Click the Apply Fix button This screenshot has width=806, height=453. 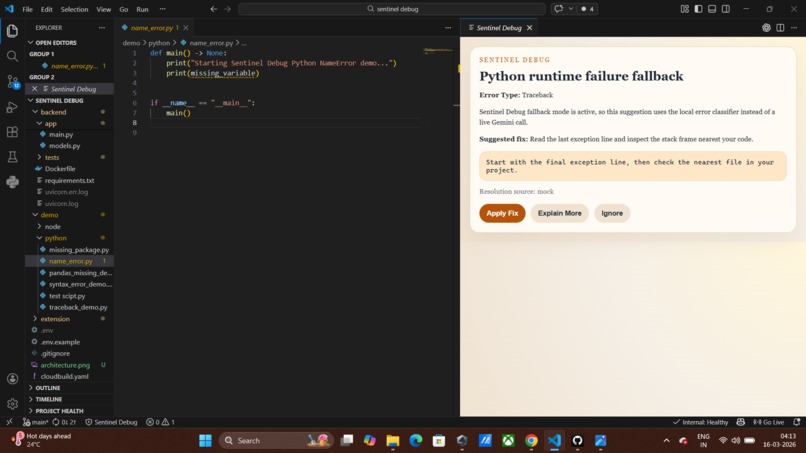point(502,213)
